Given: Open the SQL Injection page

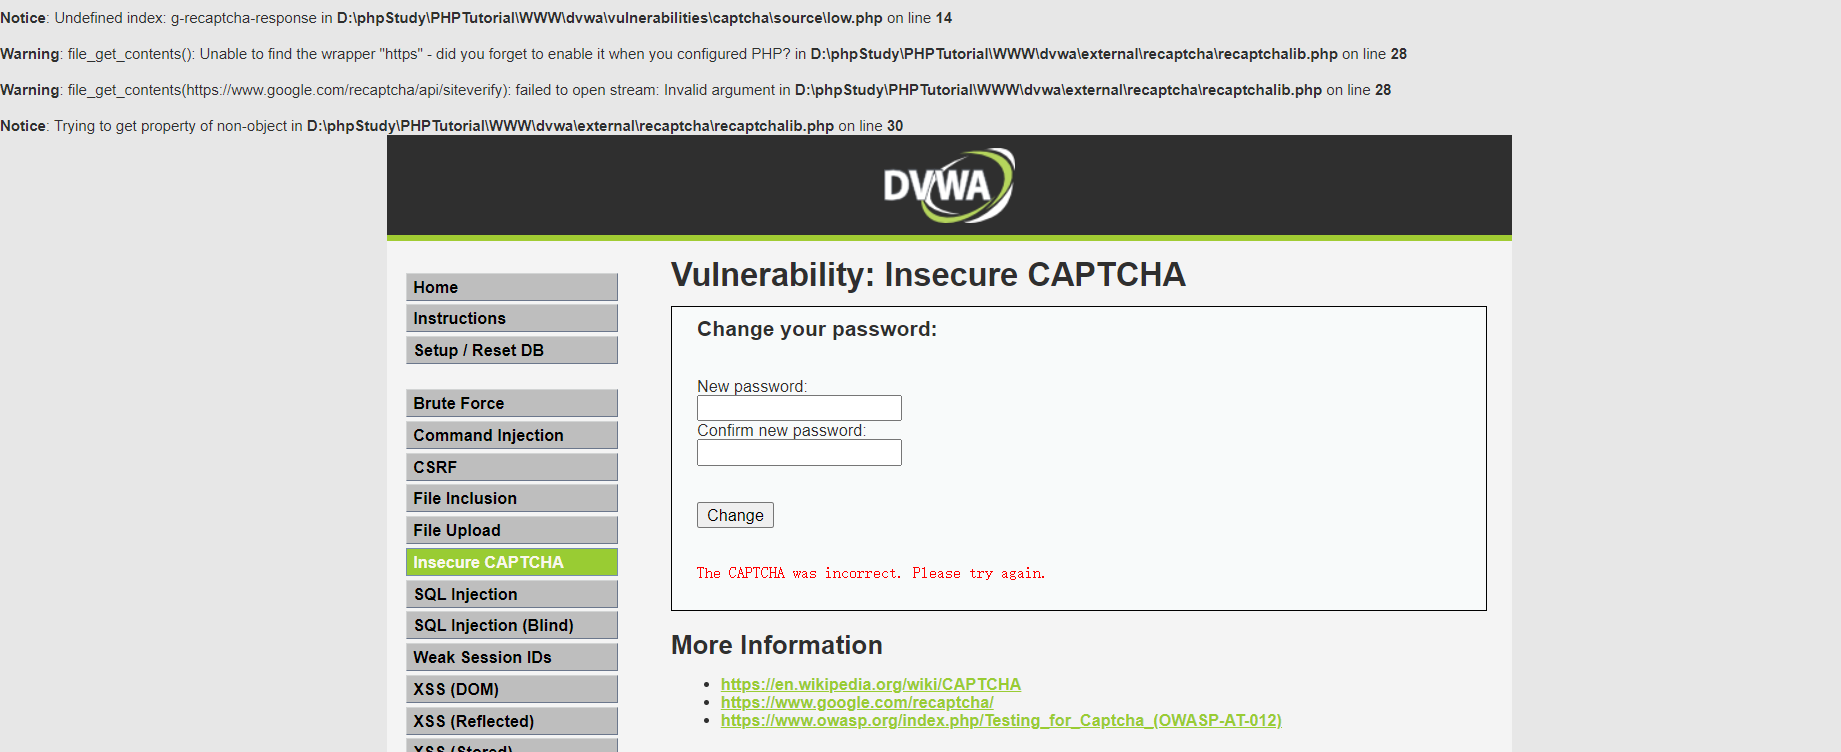Looking at the screenshot, I should pyautogui.click(x=511, y=594).
